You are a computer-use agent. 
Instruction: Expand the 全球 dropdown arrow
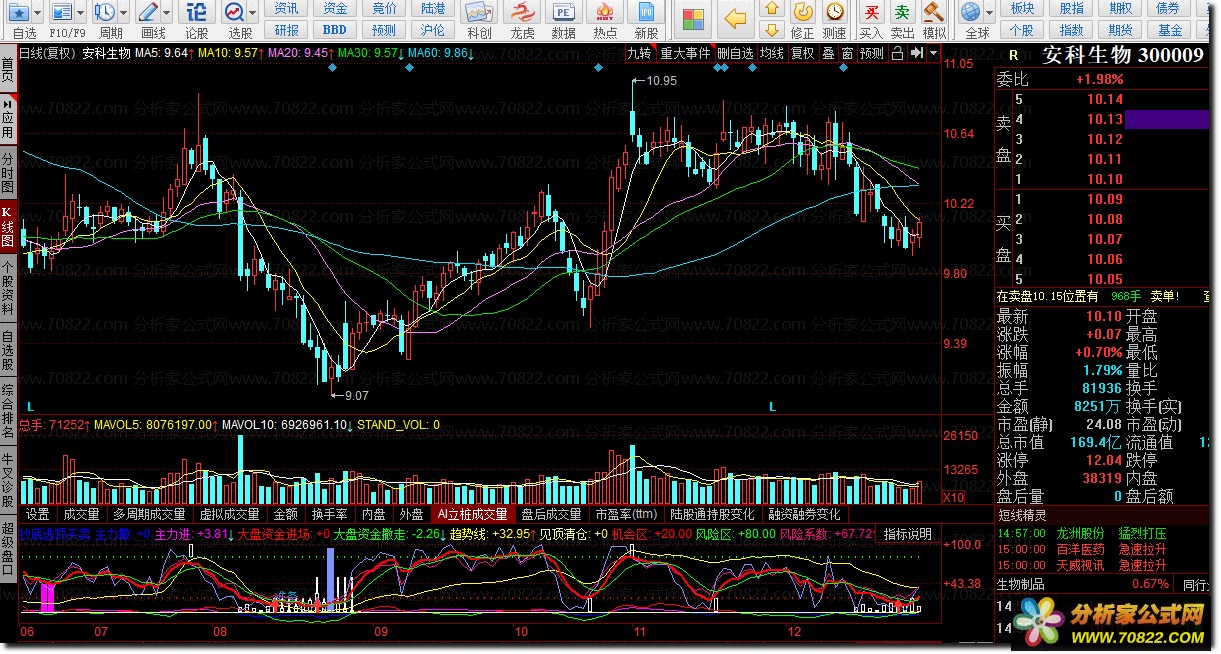coord(987,12)
